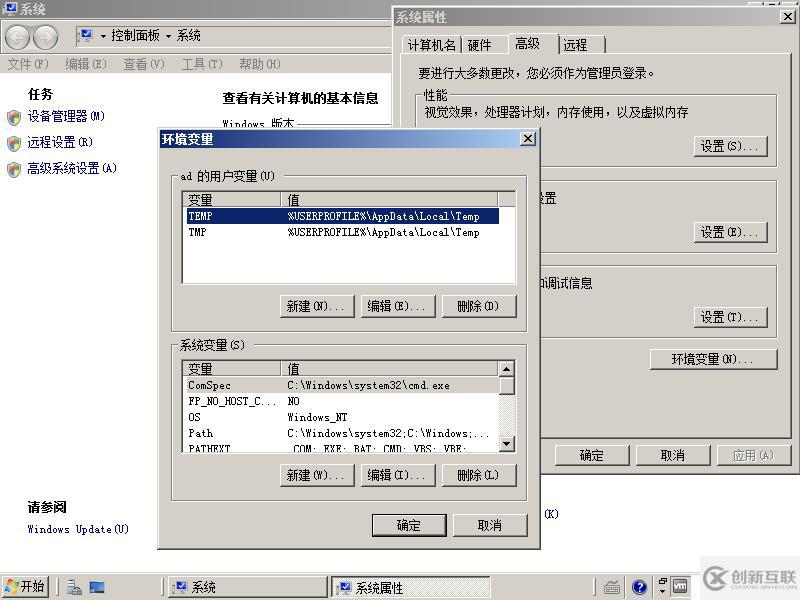Image resolution: width=800 pixels, height=600 pixels.
Task: Expand the 系统 breadcrumb arrow after 控制面板
Action: (x=168, y=36)
